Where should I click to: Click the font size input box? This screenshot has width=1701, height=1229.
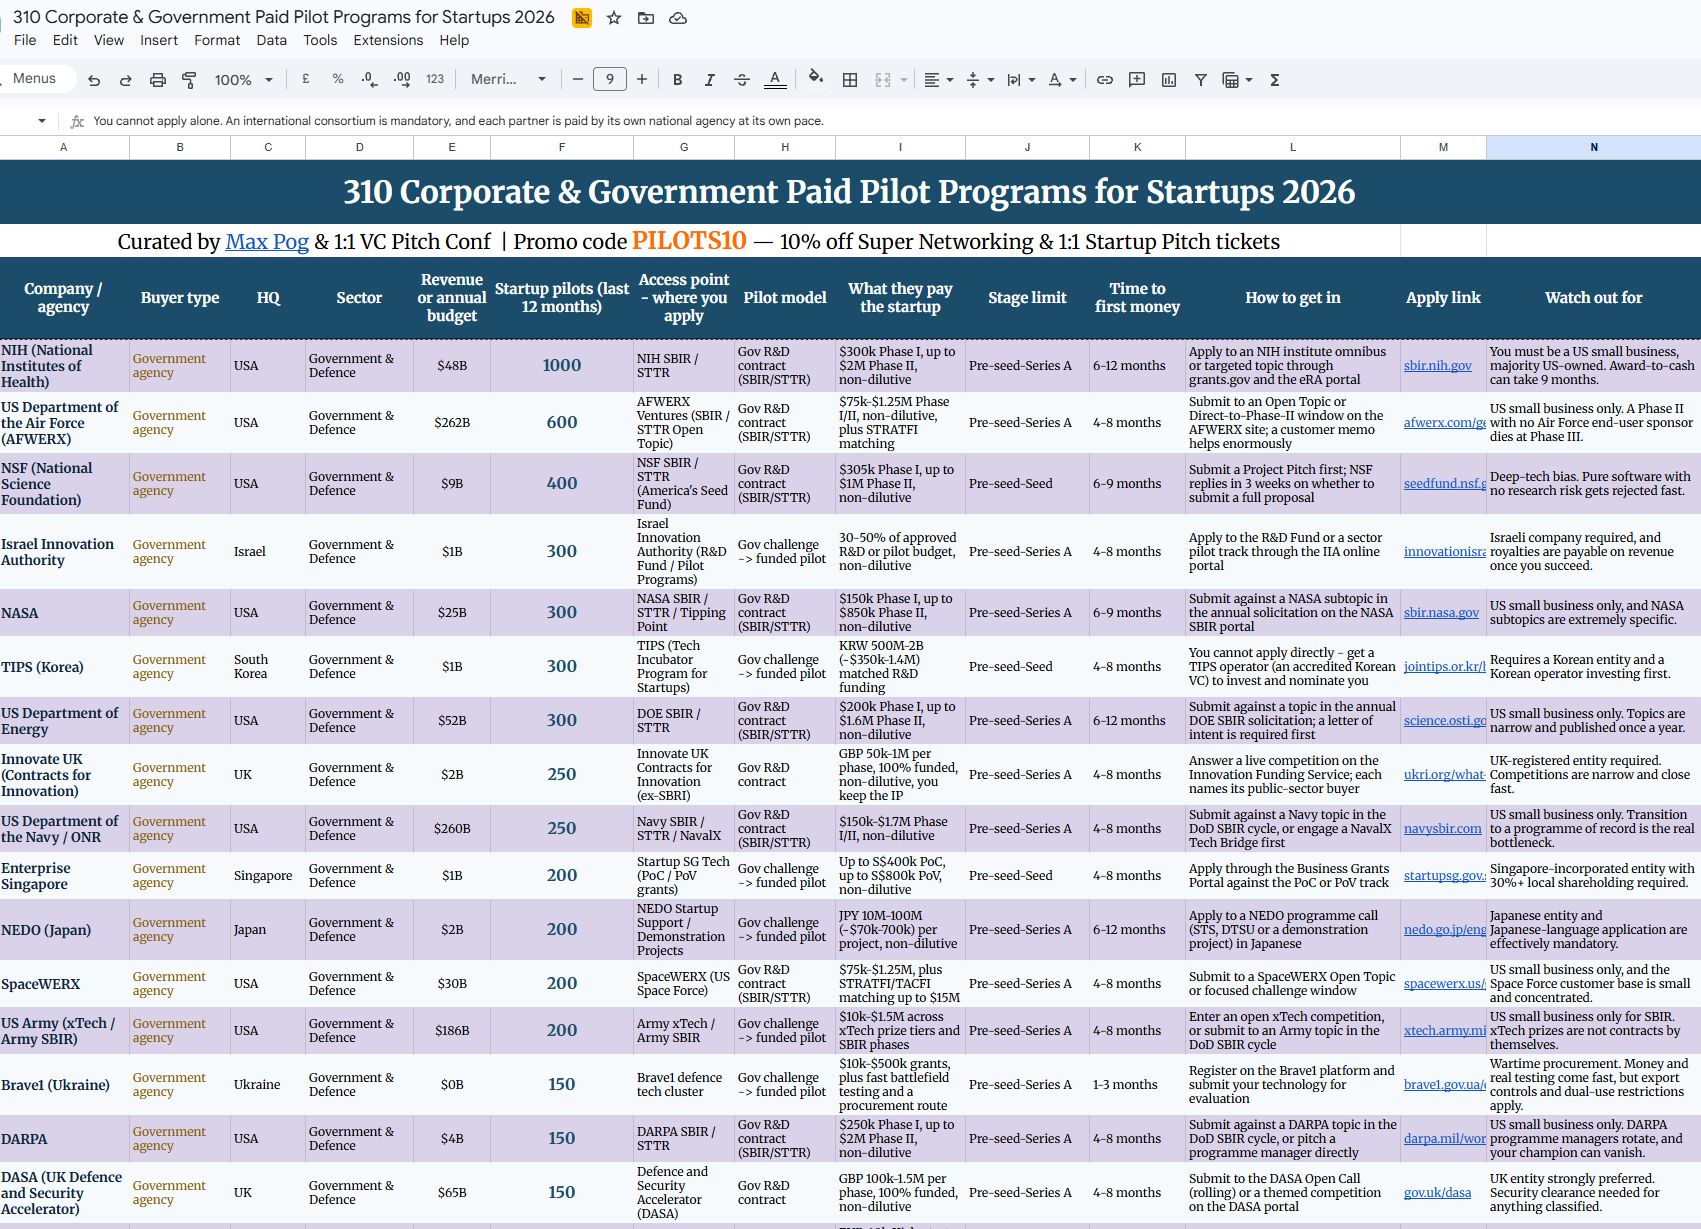click(x=610, y=79)
